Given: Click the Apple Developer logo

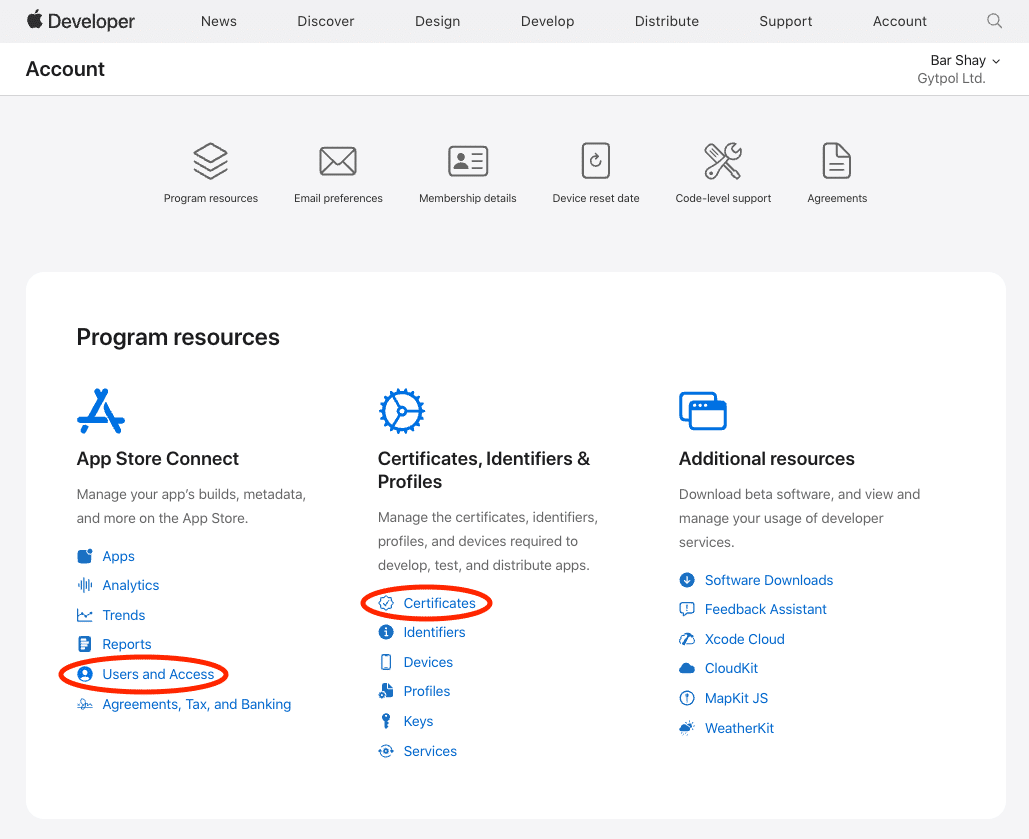Looking at the screenshot, I should [81, 21].
